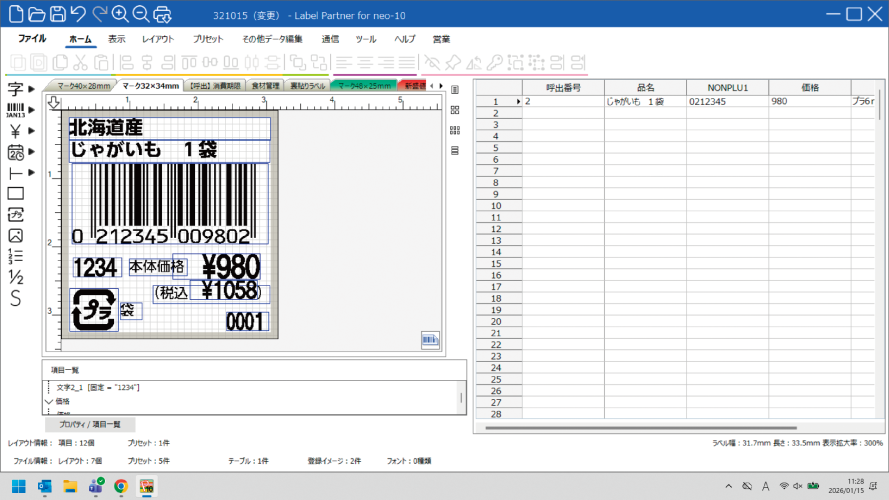Select the JAN13 barcode tool
The image size is (889, 500).
pos(15,110)
